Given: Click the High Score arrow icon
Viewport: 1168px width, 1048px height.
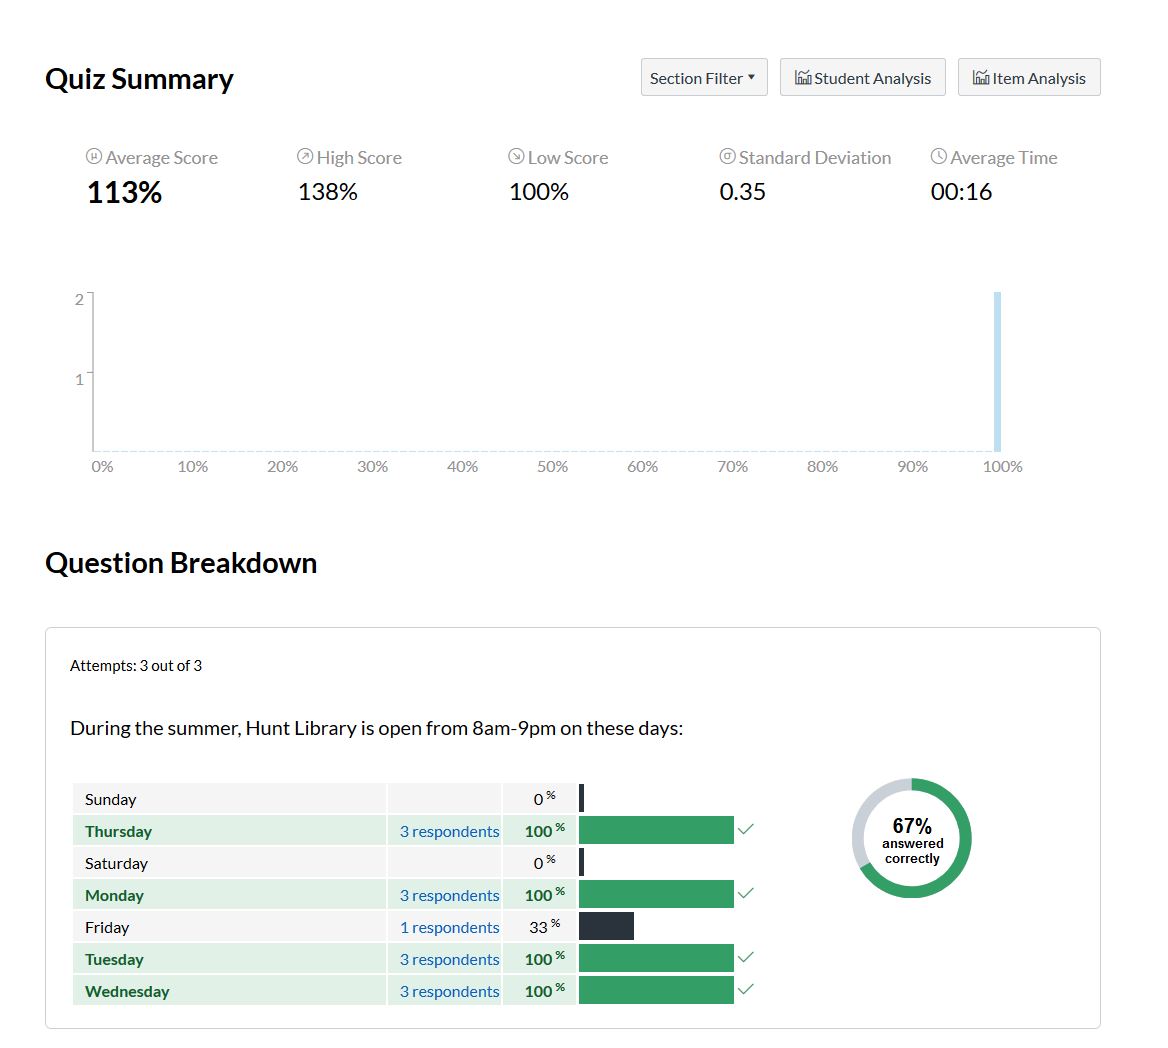Looking at the screenshot, I should tap(305, 157).
